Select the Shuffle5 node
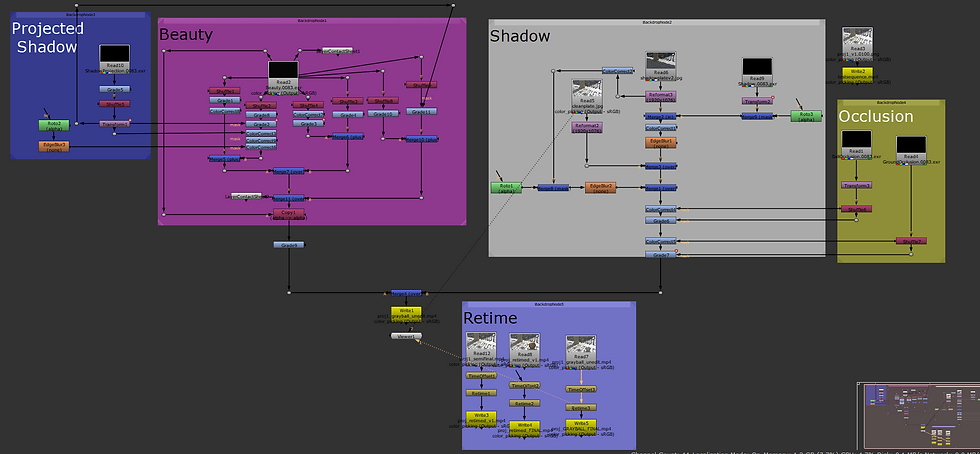The width and height of the screenshot is (980, 454). [x=114, y=104]
